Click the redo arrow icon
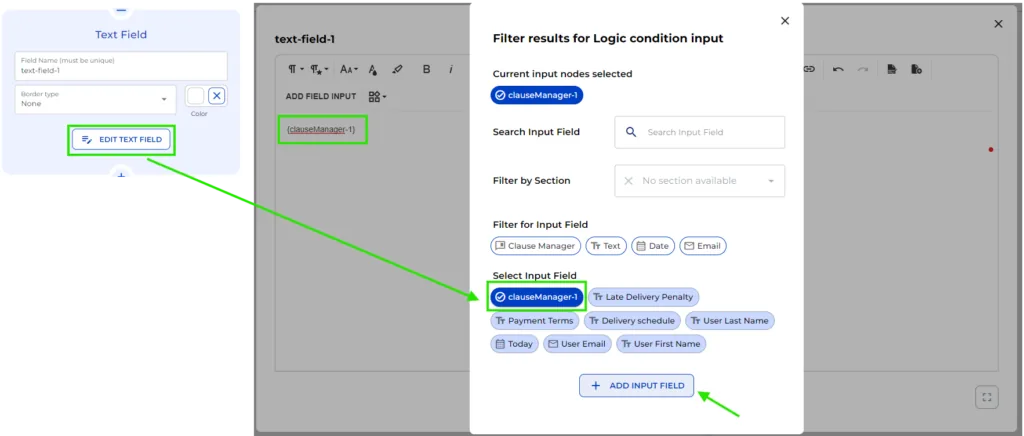 tap(863, 69)
